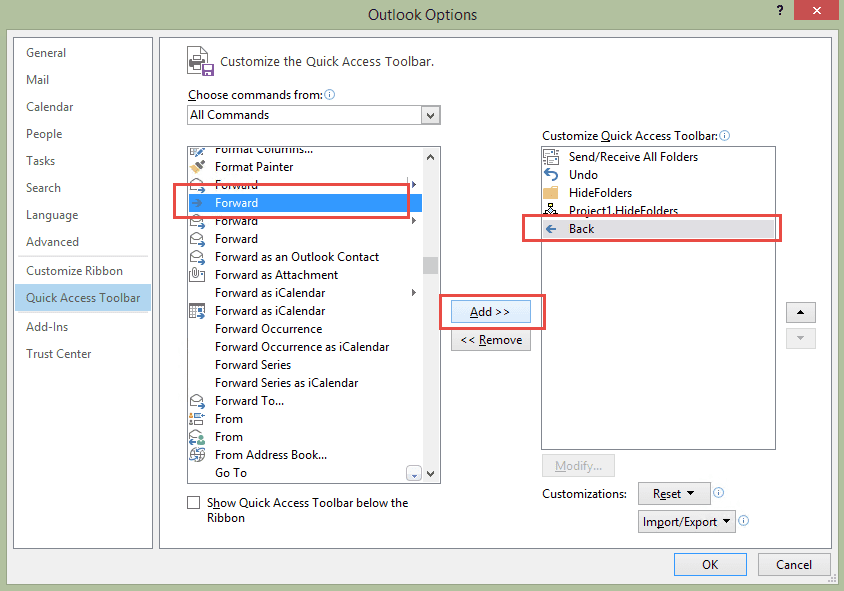The width and height of the screenshot is (844, 591).
Task: Click the Move Up arrow button
Action: [x=801, y=313]
